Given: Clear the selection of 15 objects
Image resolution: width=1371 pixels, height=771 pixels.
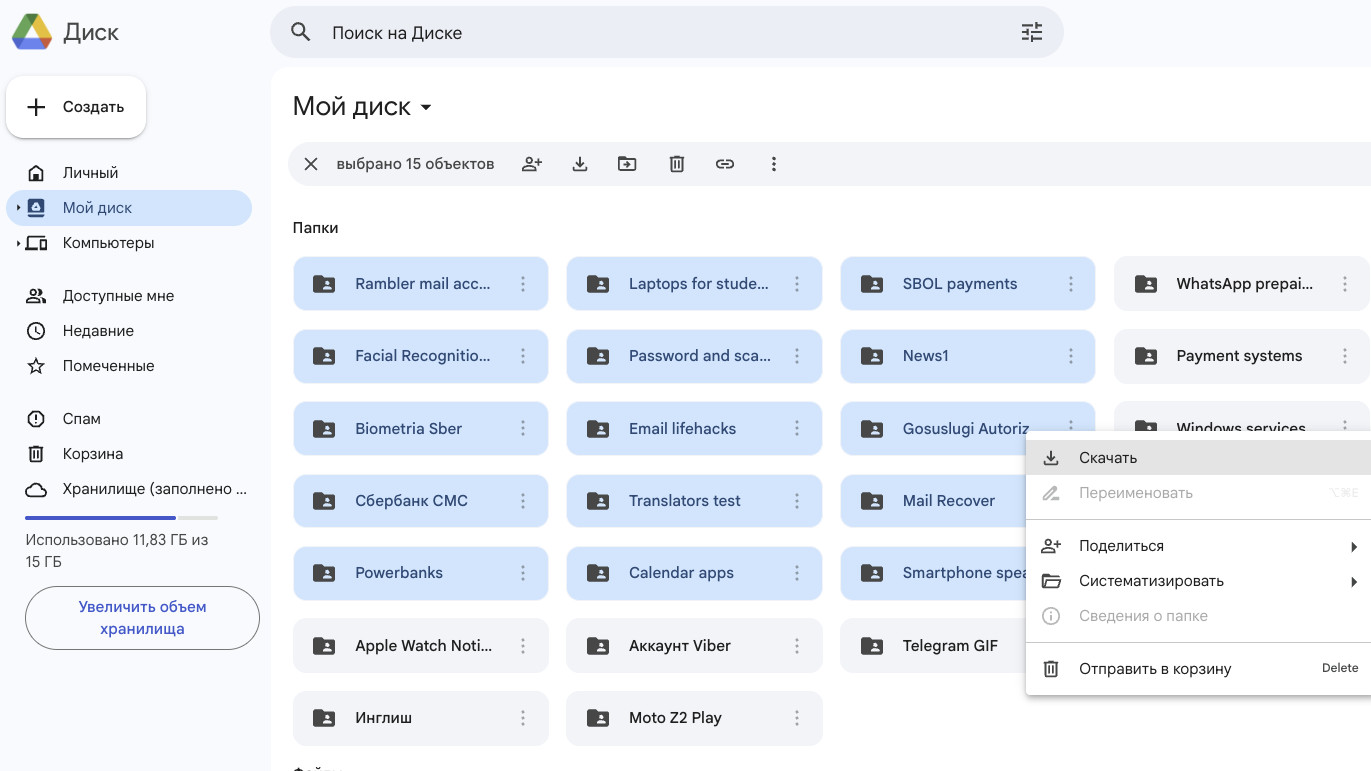Looking at the screenshot, I should 311,164.
